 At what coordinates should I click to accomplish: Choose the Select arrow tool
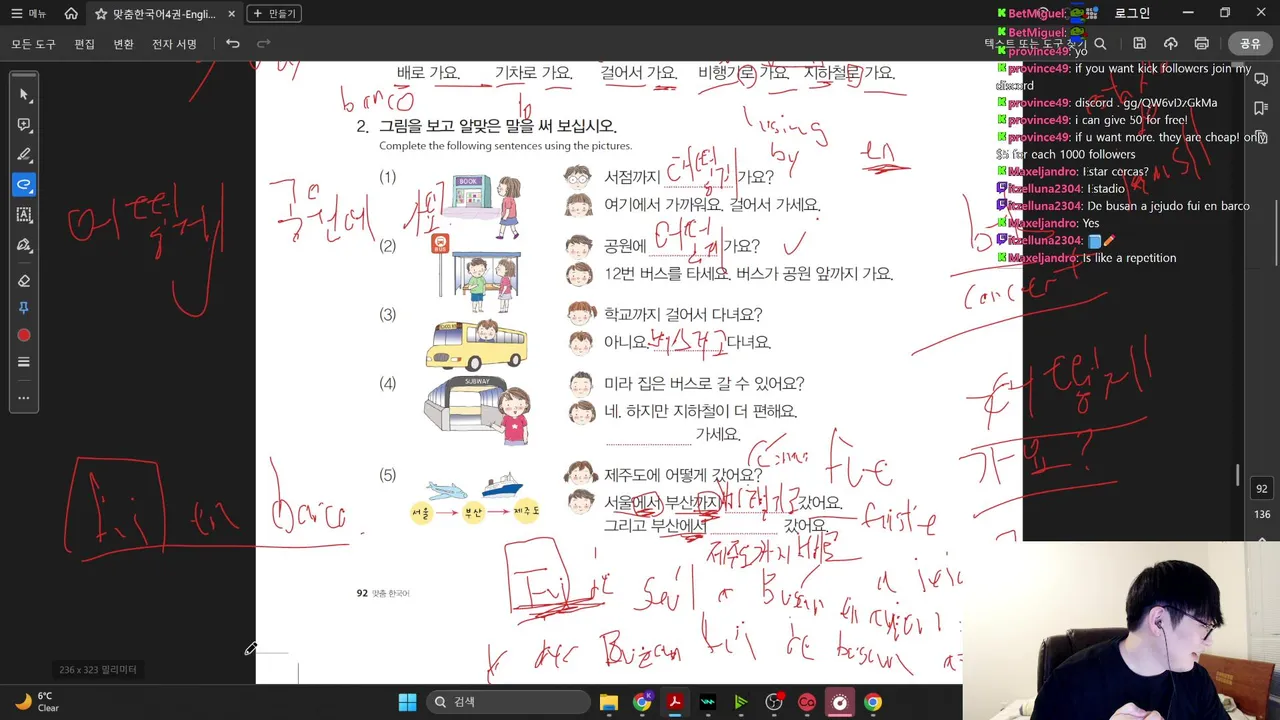tap(24, 95)
